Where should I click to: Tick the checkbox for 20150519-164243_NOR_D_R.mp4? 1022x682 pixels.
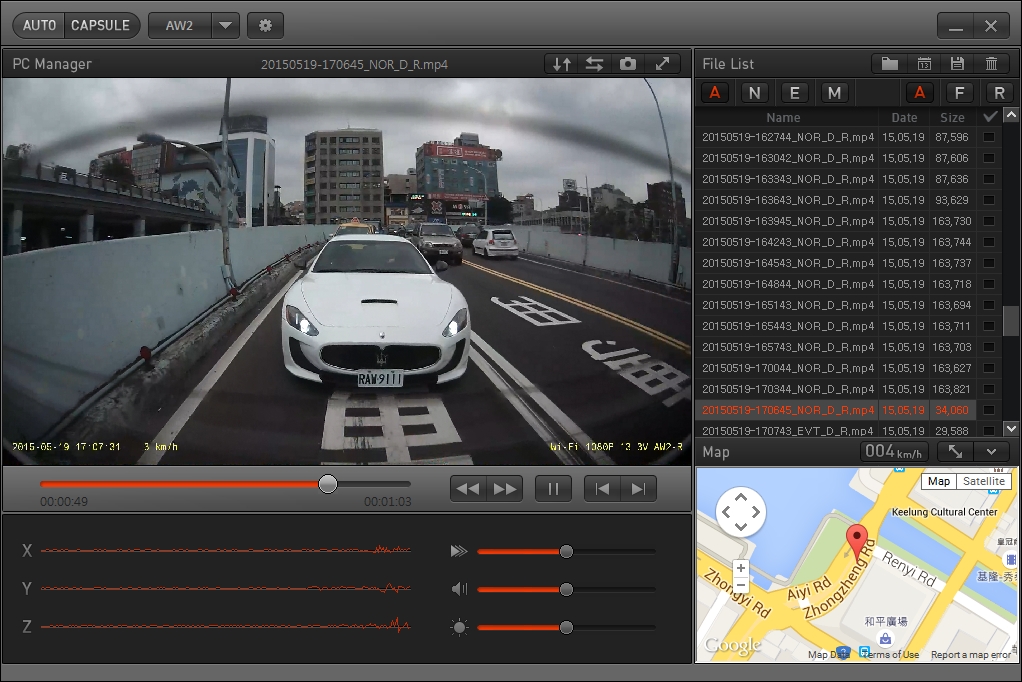coord(989,242)
